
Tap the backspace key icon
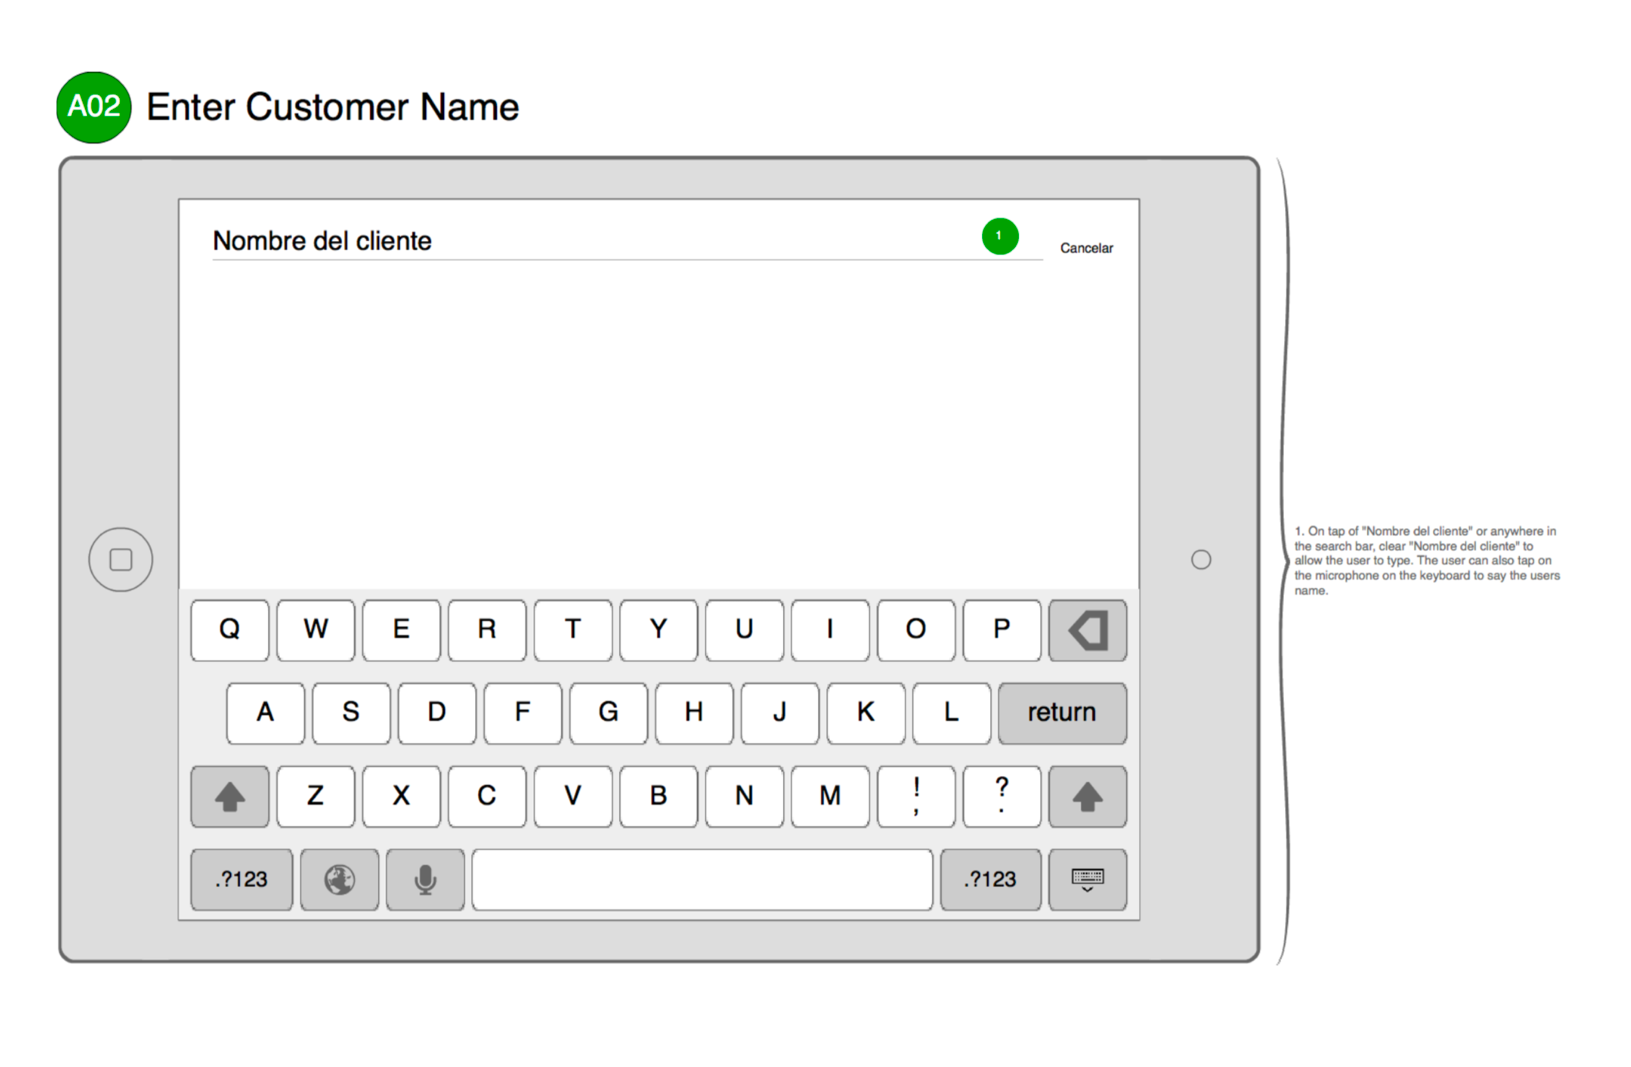[1087, 630]
